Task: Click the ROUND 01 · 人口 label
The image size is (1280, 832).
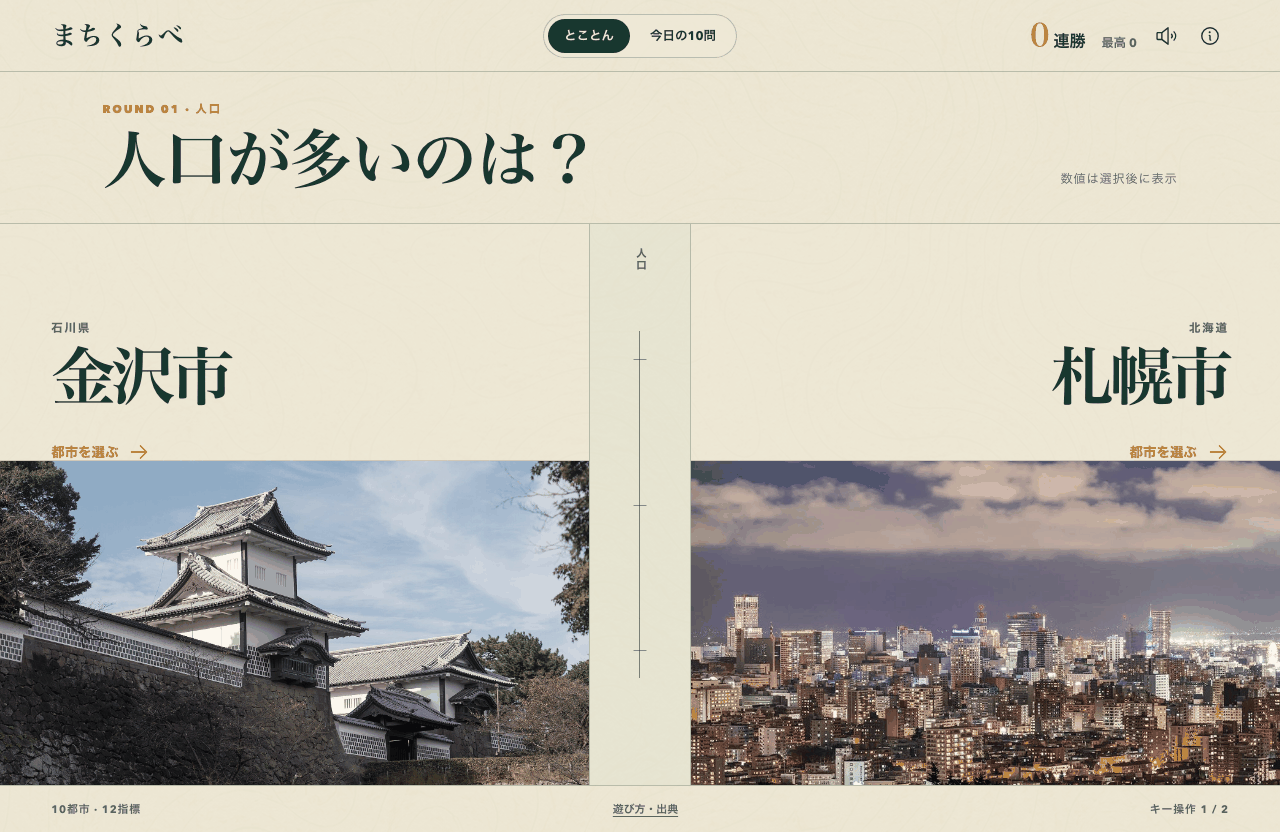Action: tap(161, 109)
